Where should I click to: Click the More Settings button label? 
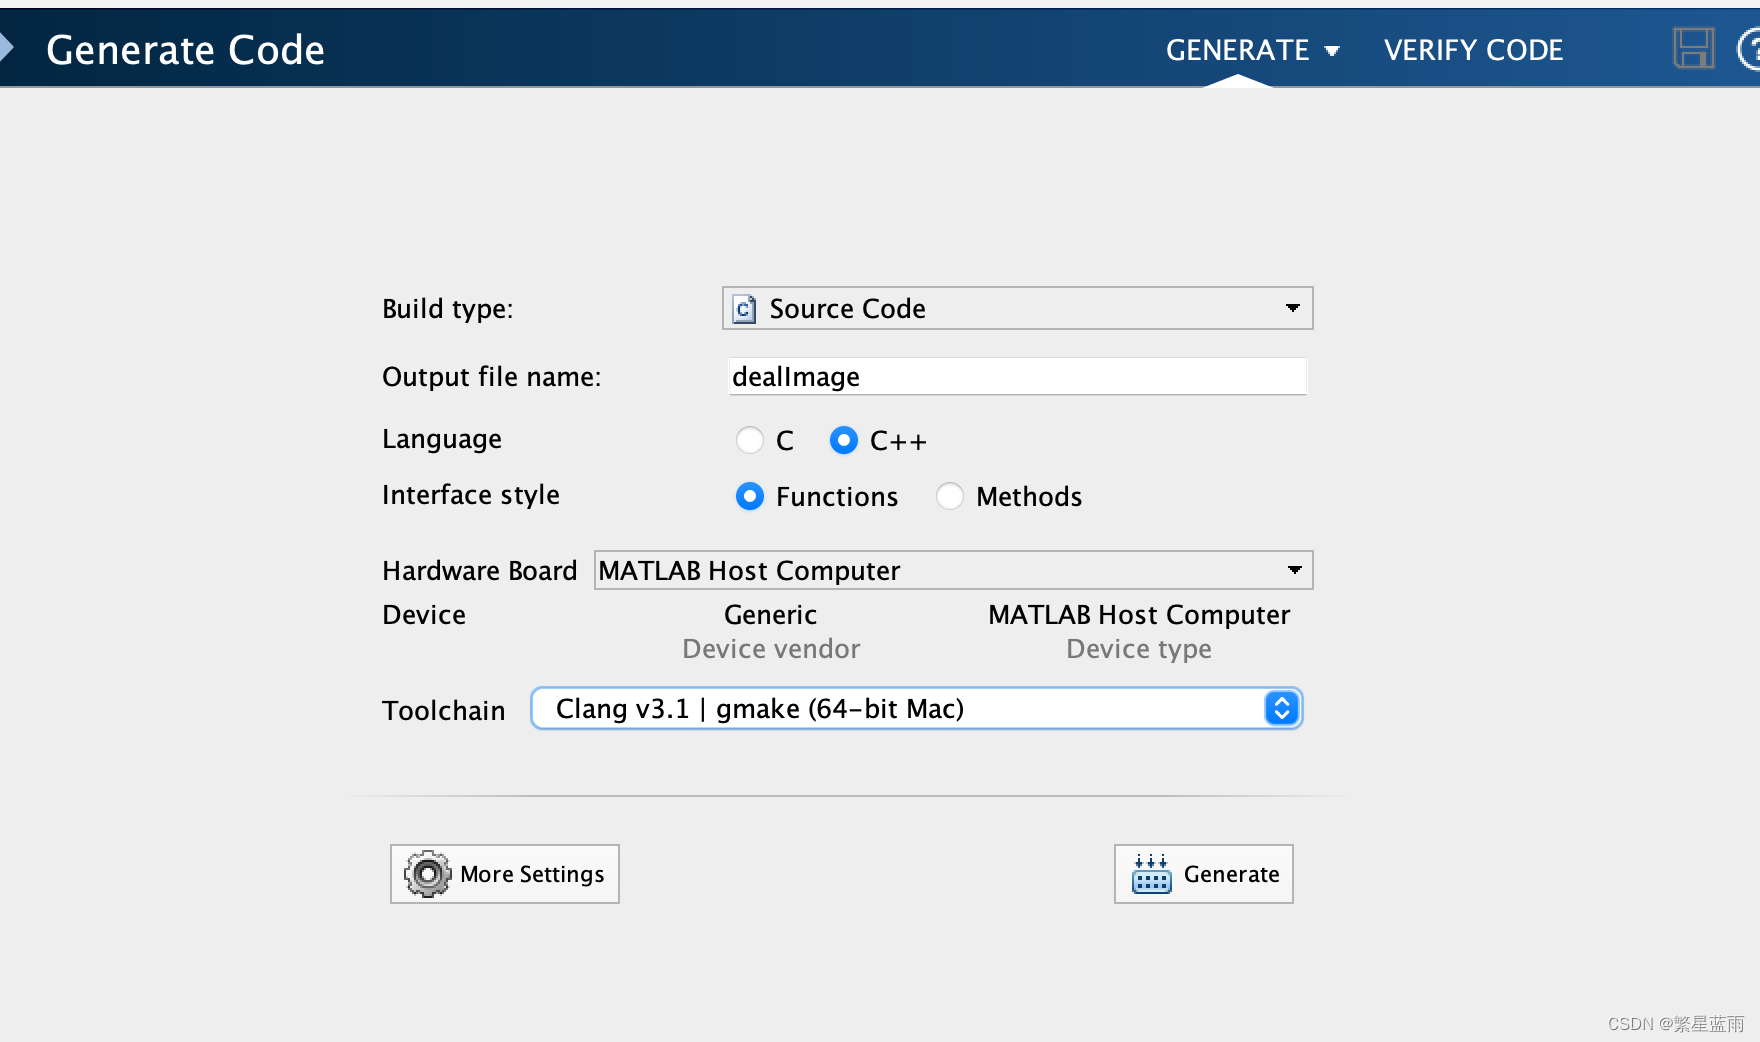[532, 874]
